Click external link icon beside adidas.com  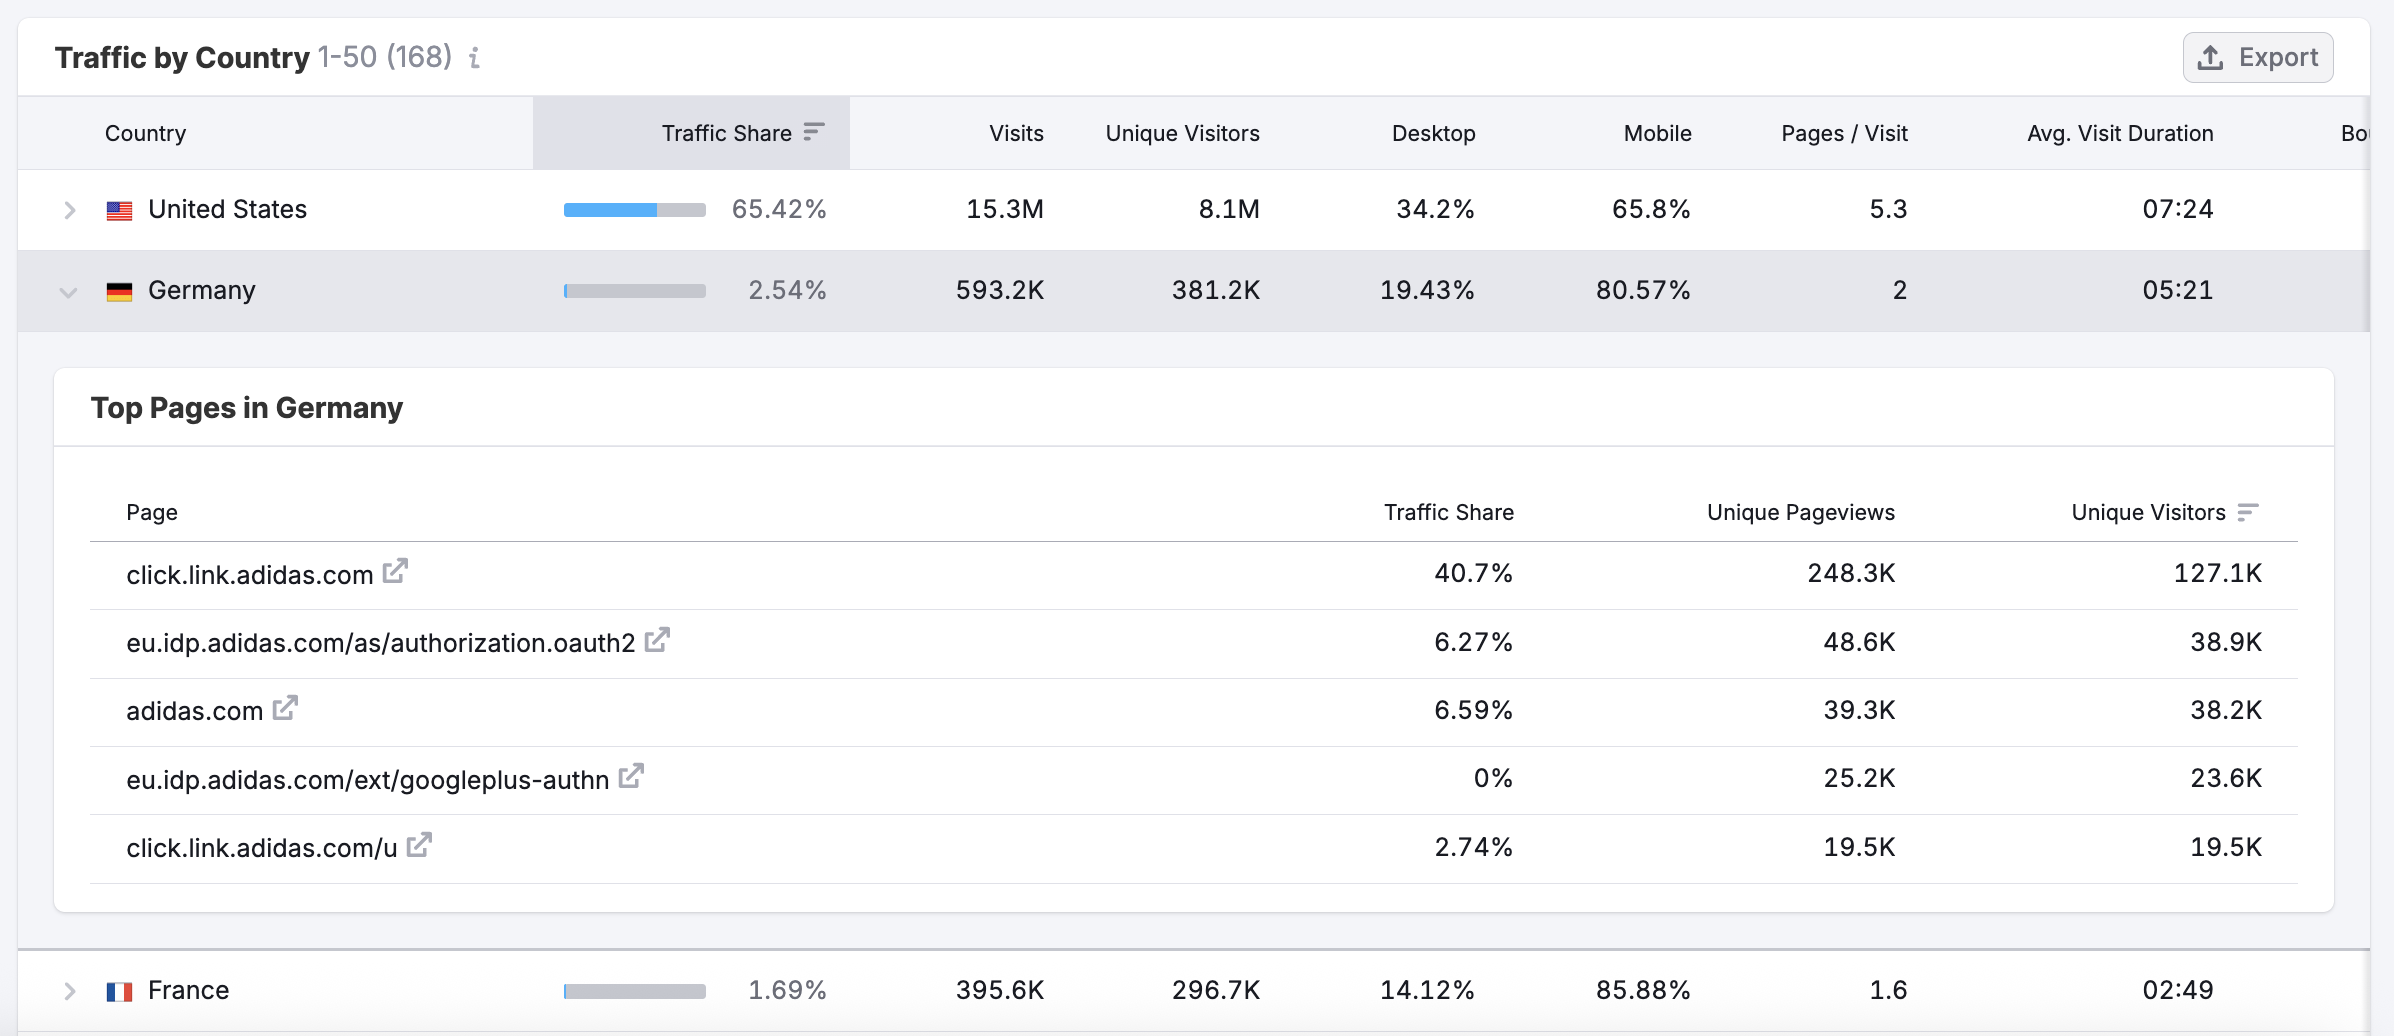[x=286, y=708]
